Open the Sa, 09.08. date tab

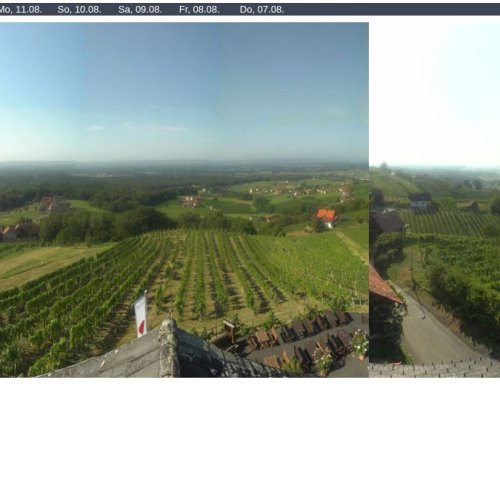140,10
